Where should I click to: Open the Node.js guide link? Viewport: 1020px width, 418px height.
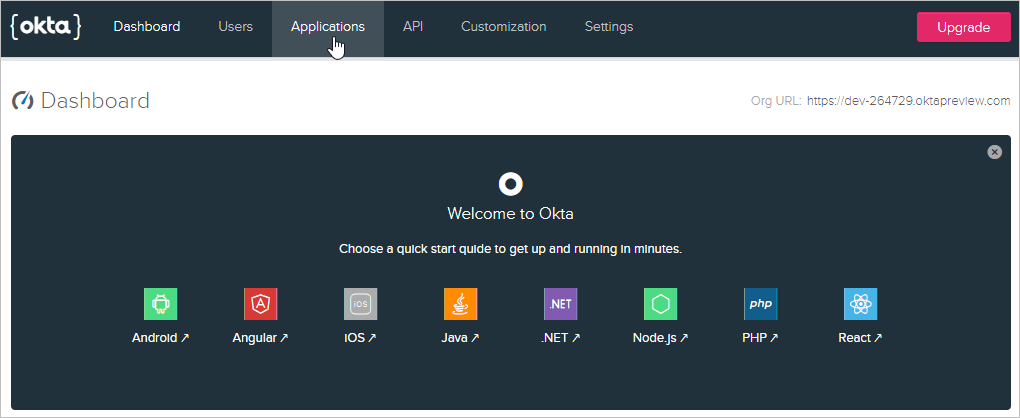point(661,338)
